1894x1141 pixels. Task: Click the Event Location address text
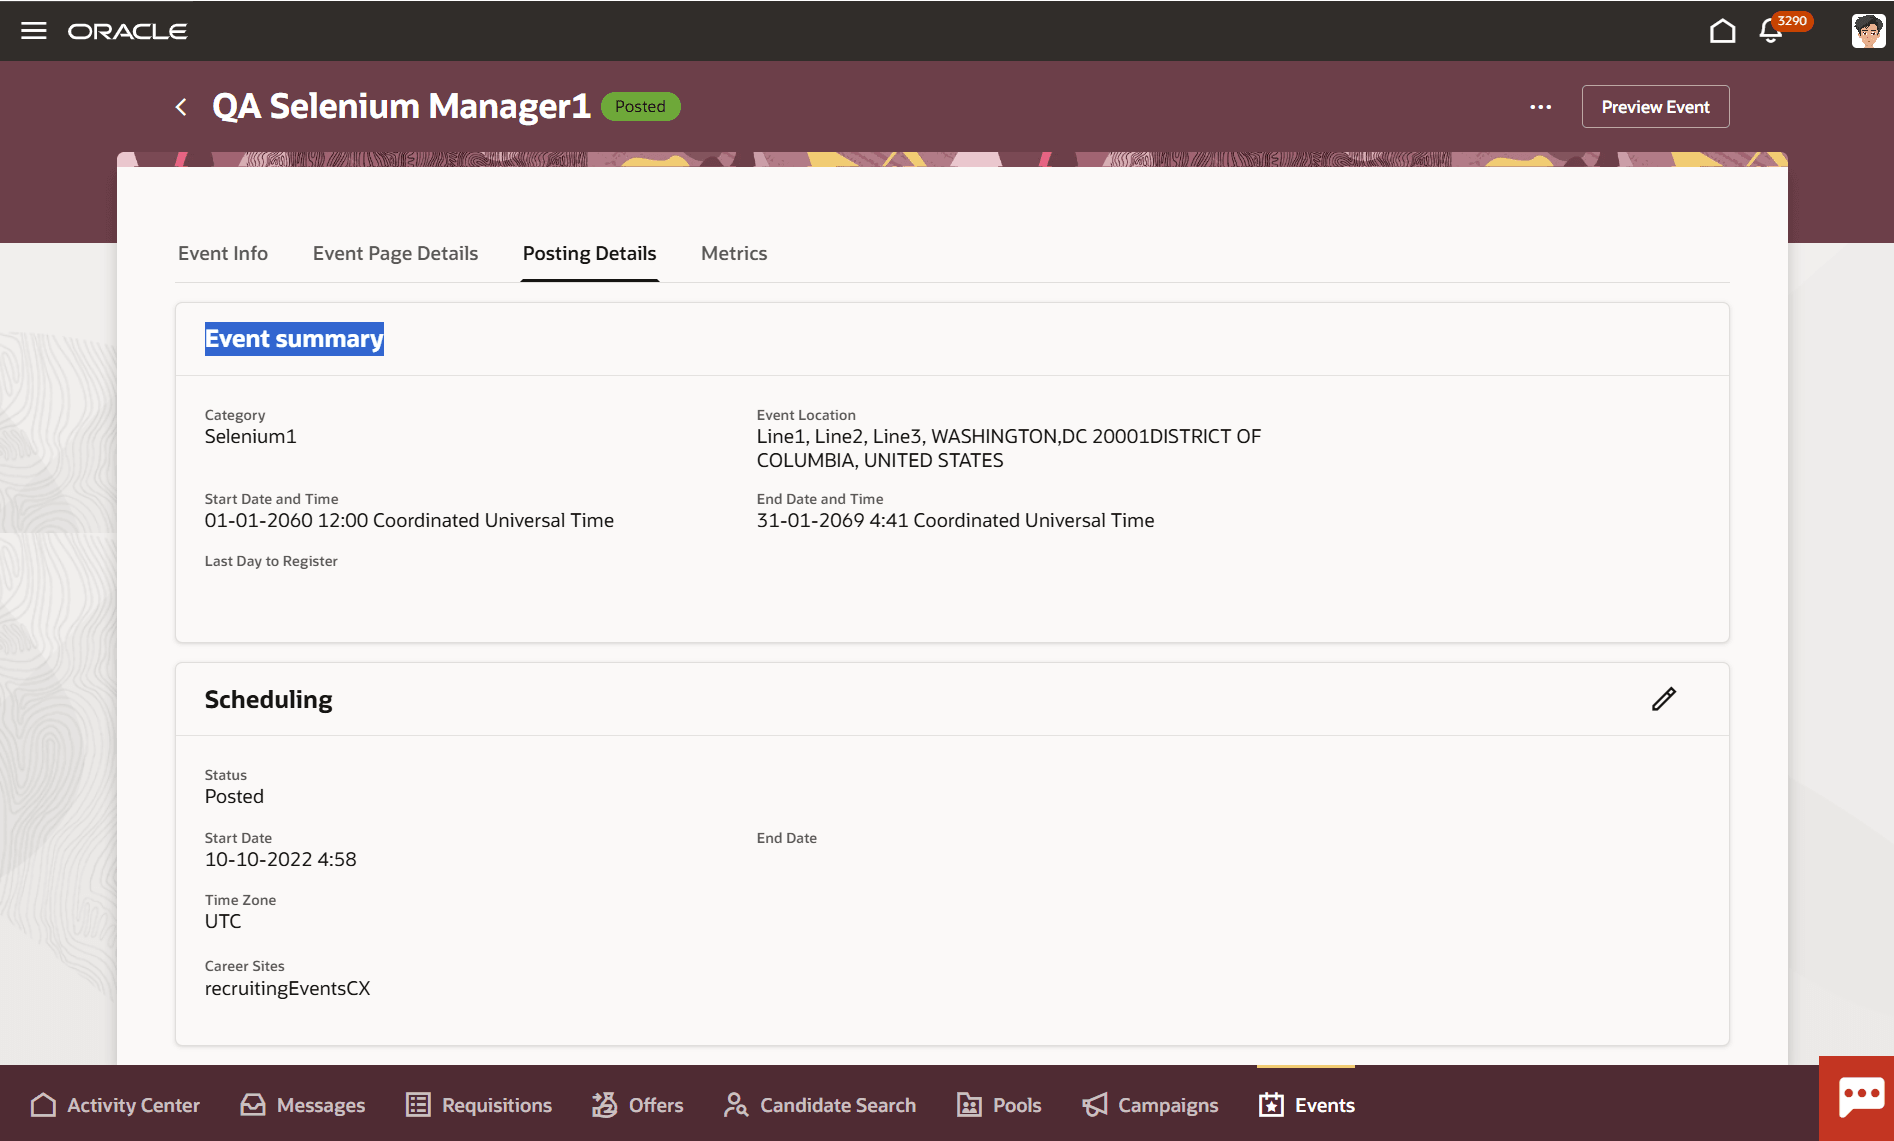pyautogui.click(x=1009, y=449)
